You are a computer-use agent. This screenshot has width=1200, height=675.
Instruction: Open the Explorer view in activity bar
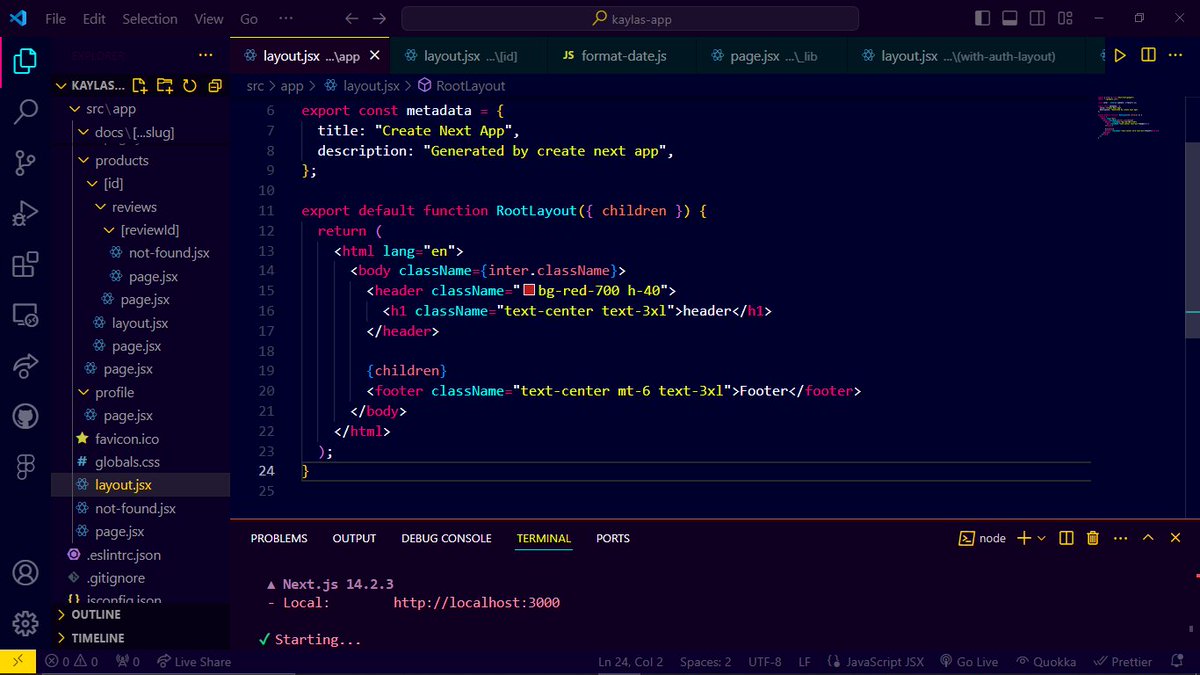click(25, 61)
